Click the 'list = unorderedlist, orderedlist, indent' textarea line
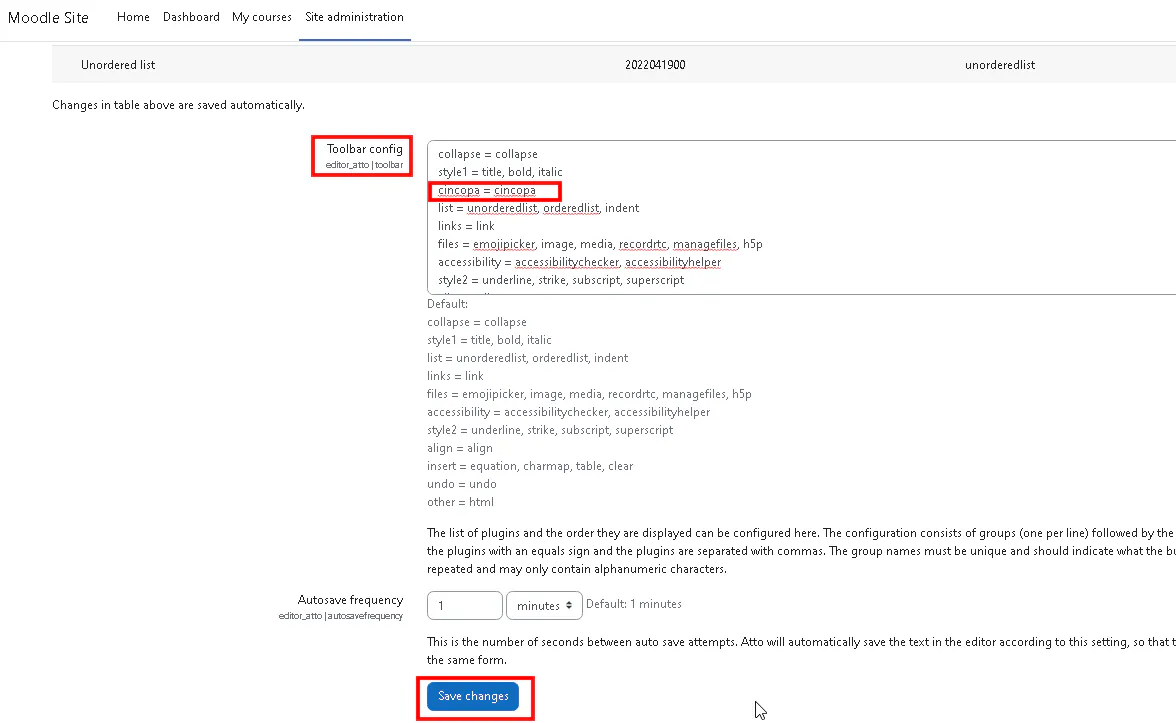Image resolution: width=1176 pixels, height=723 pixels. pos(538,208)
